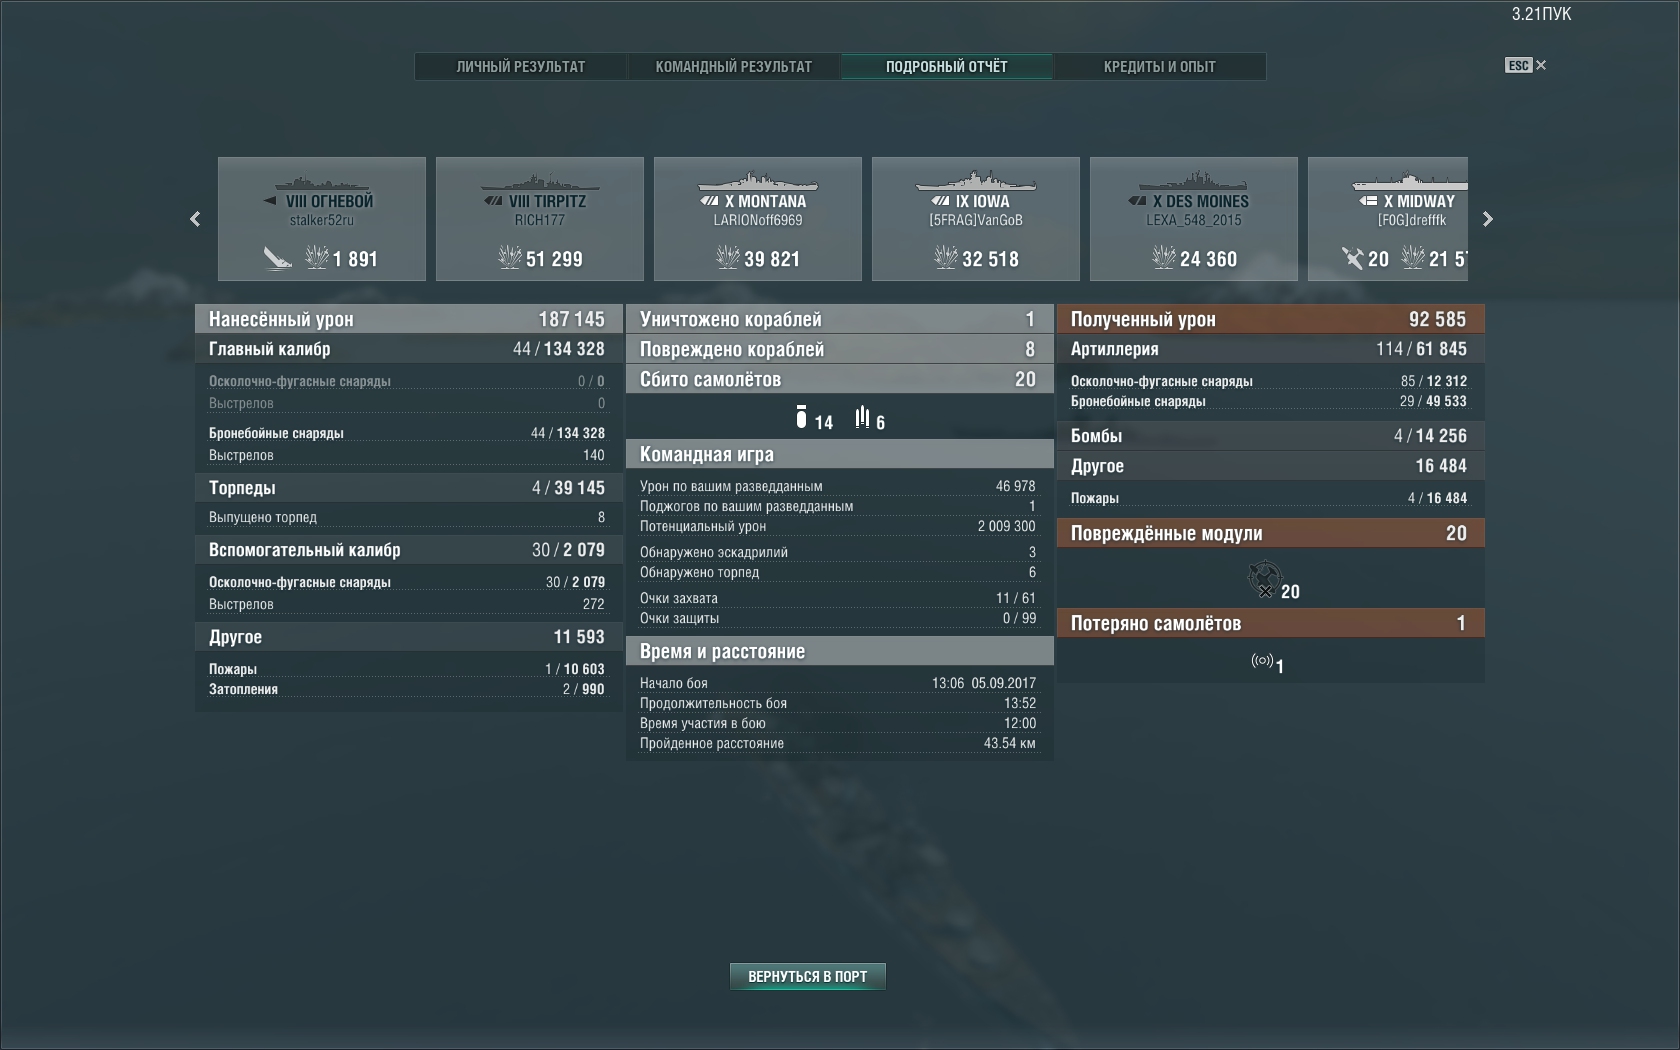This screenshot has height=1050, width=1680.
Task: Click the Полученный урон header
Action: click(1271, 319)
